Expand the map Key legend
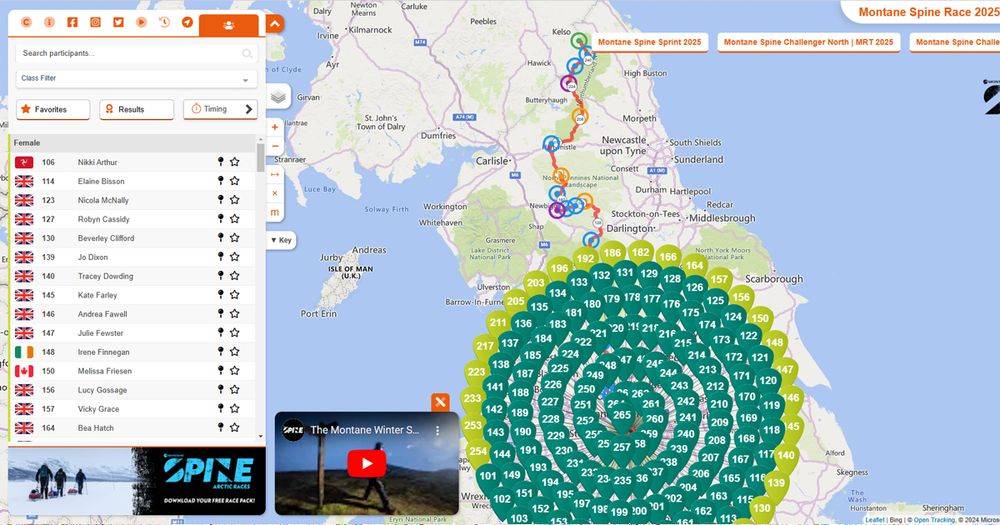The image size is (1000, 525). tap(281, 240)
